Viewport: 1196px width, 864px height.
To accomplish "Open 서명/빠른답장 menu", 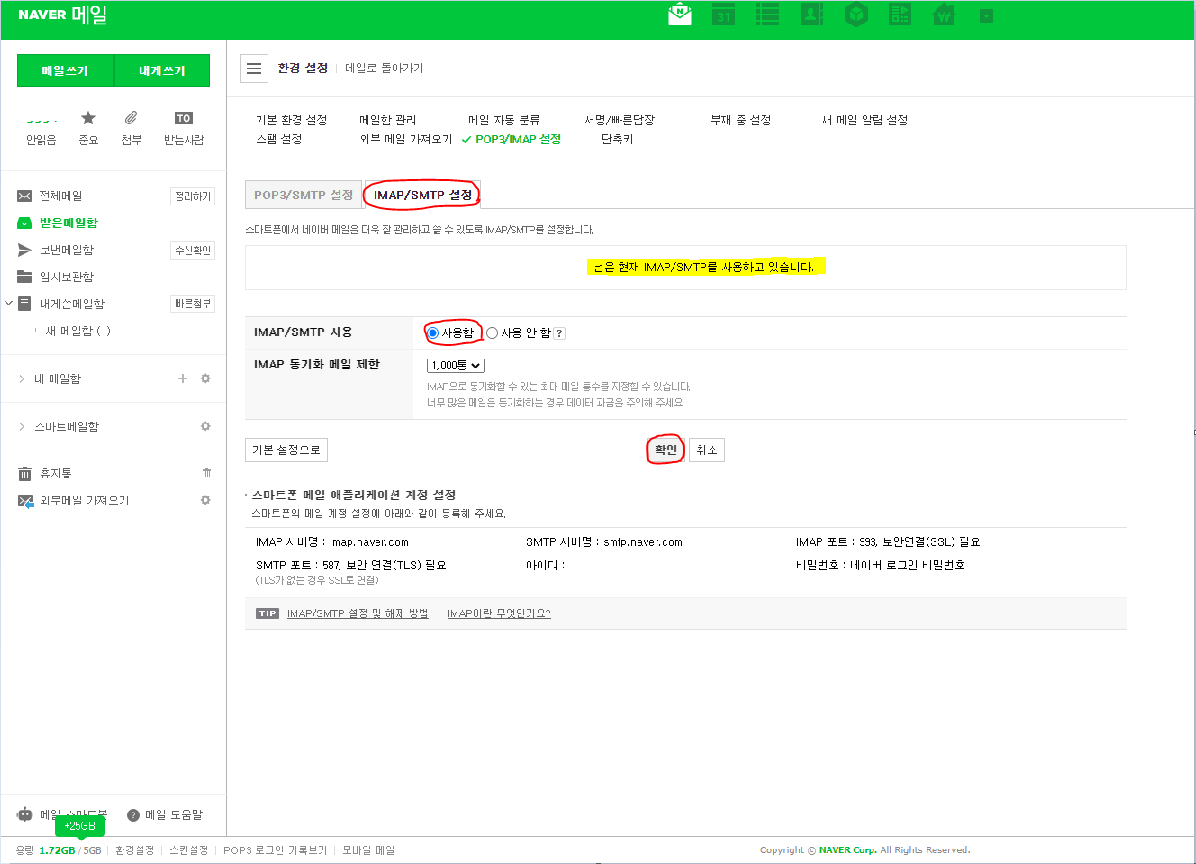I will tap(619, 120).
